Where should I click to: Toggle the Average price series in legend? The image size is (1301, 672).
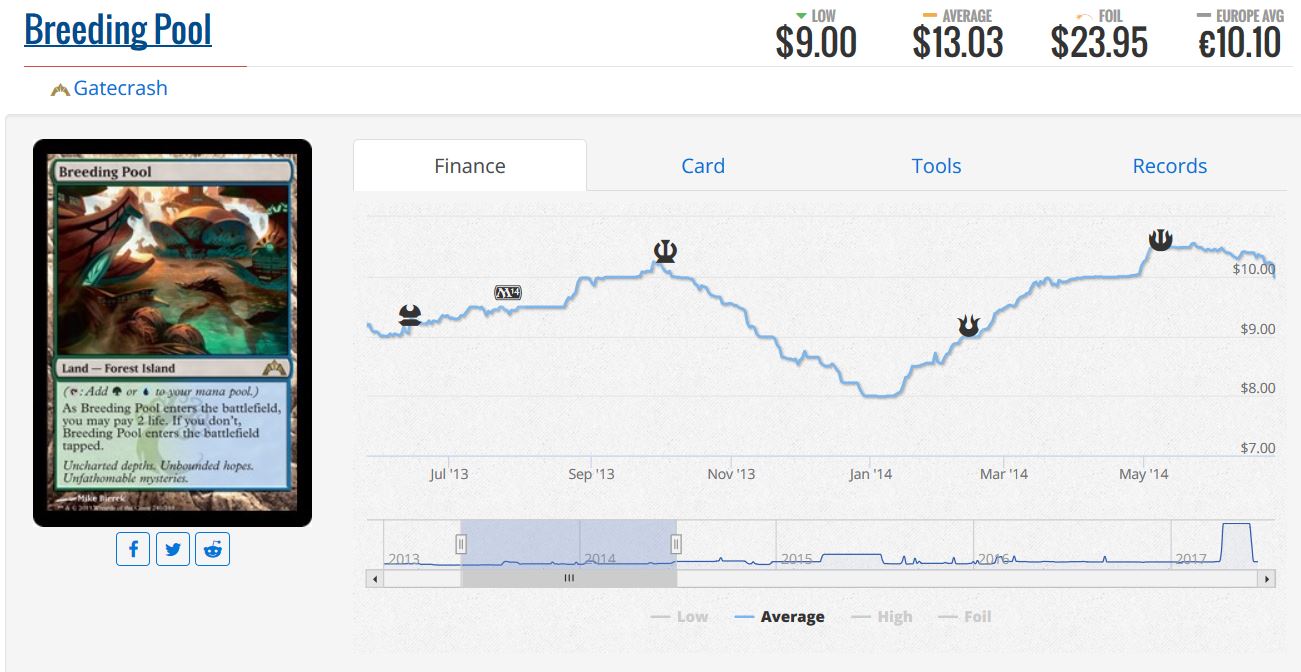(x=780, y=617)
